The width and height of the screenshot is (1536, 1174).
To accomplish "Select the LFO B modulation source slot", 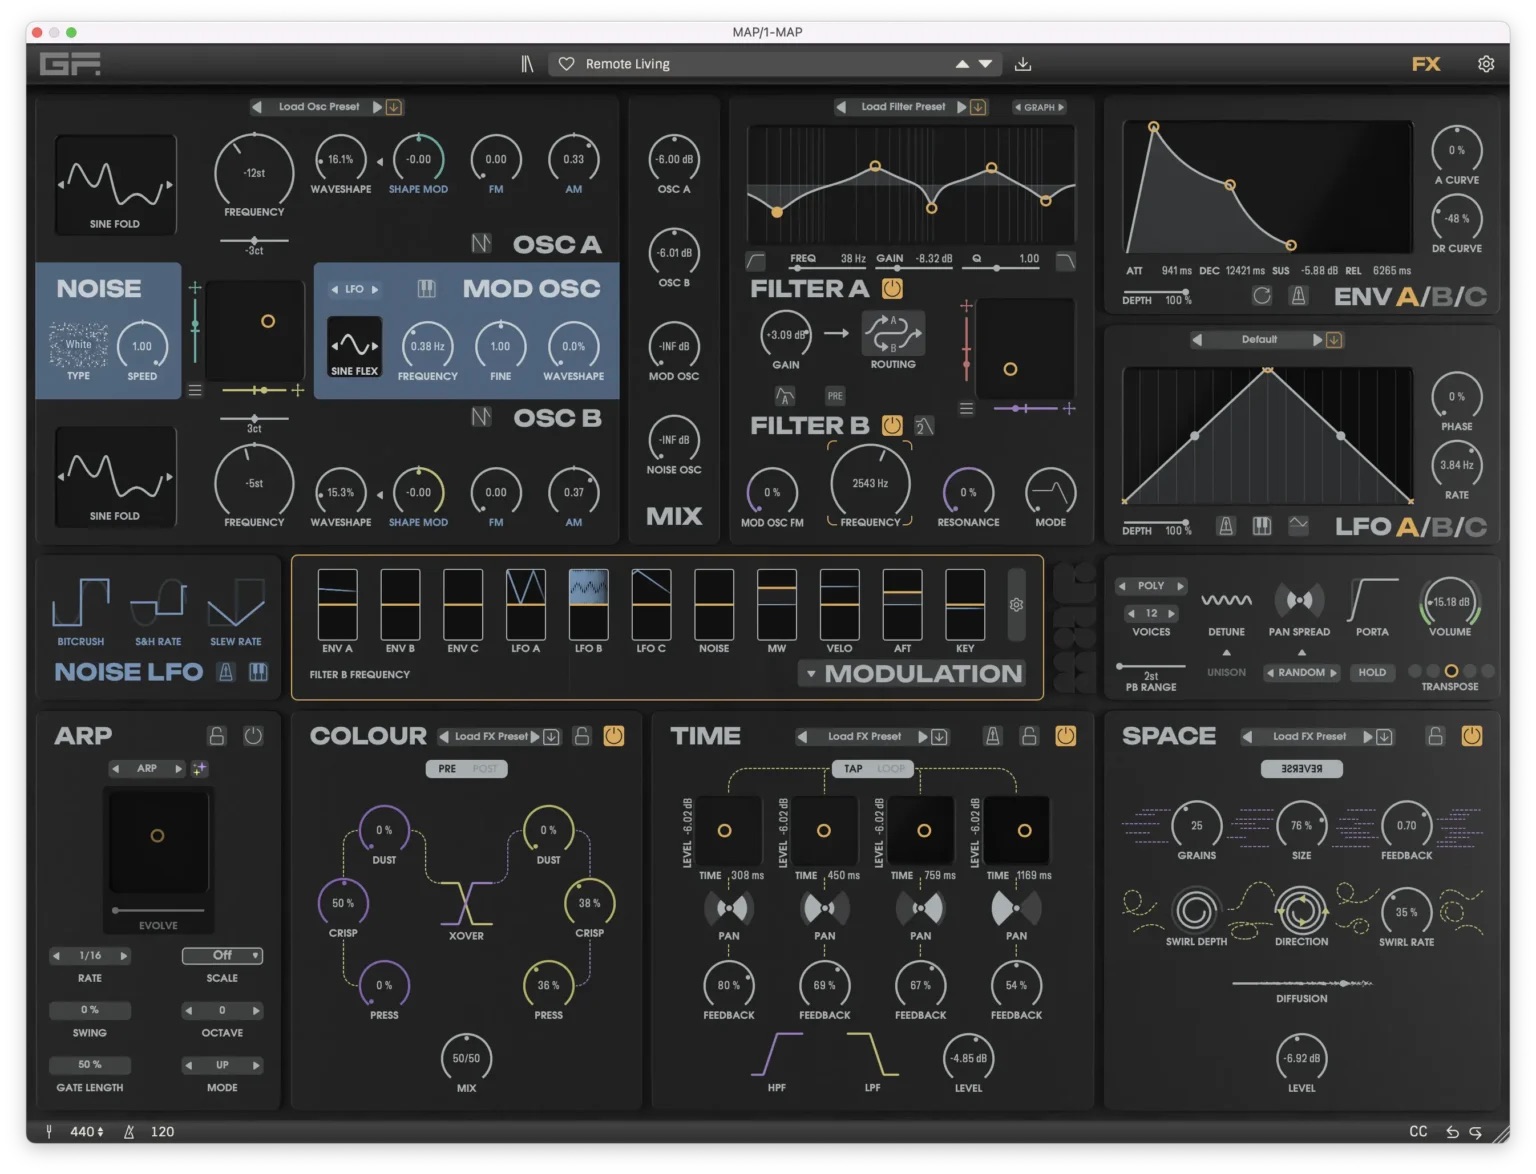I will click(588, 604).
